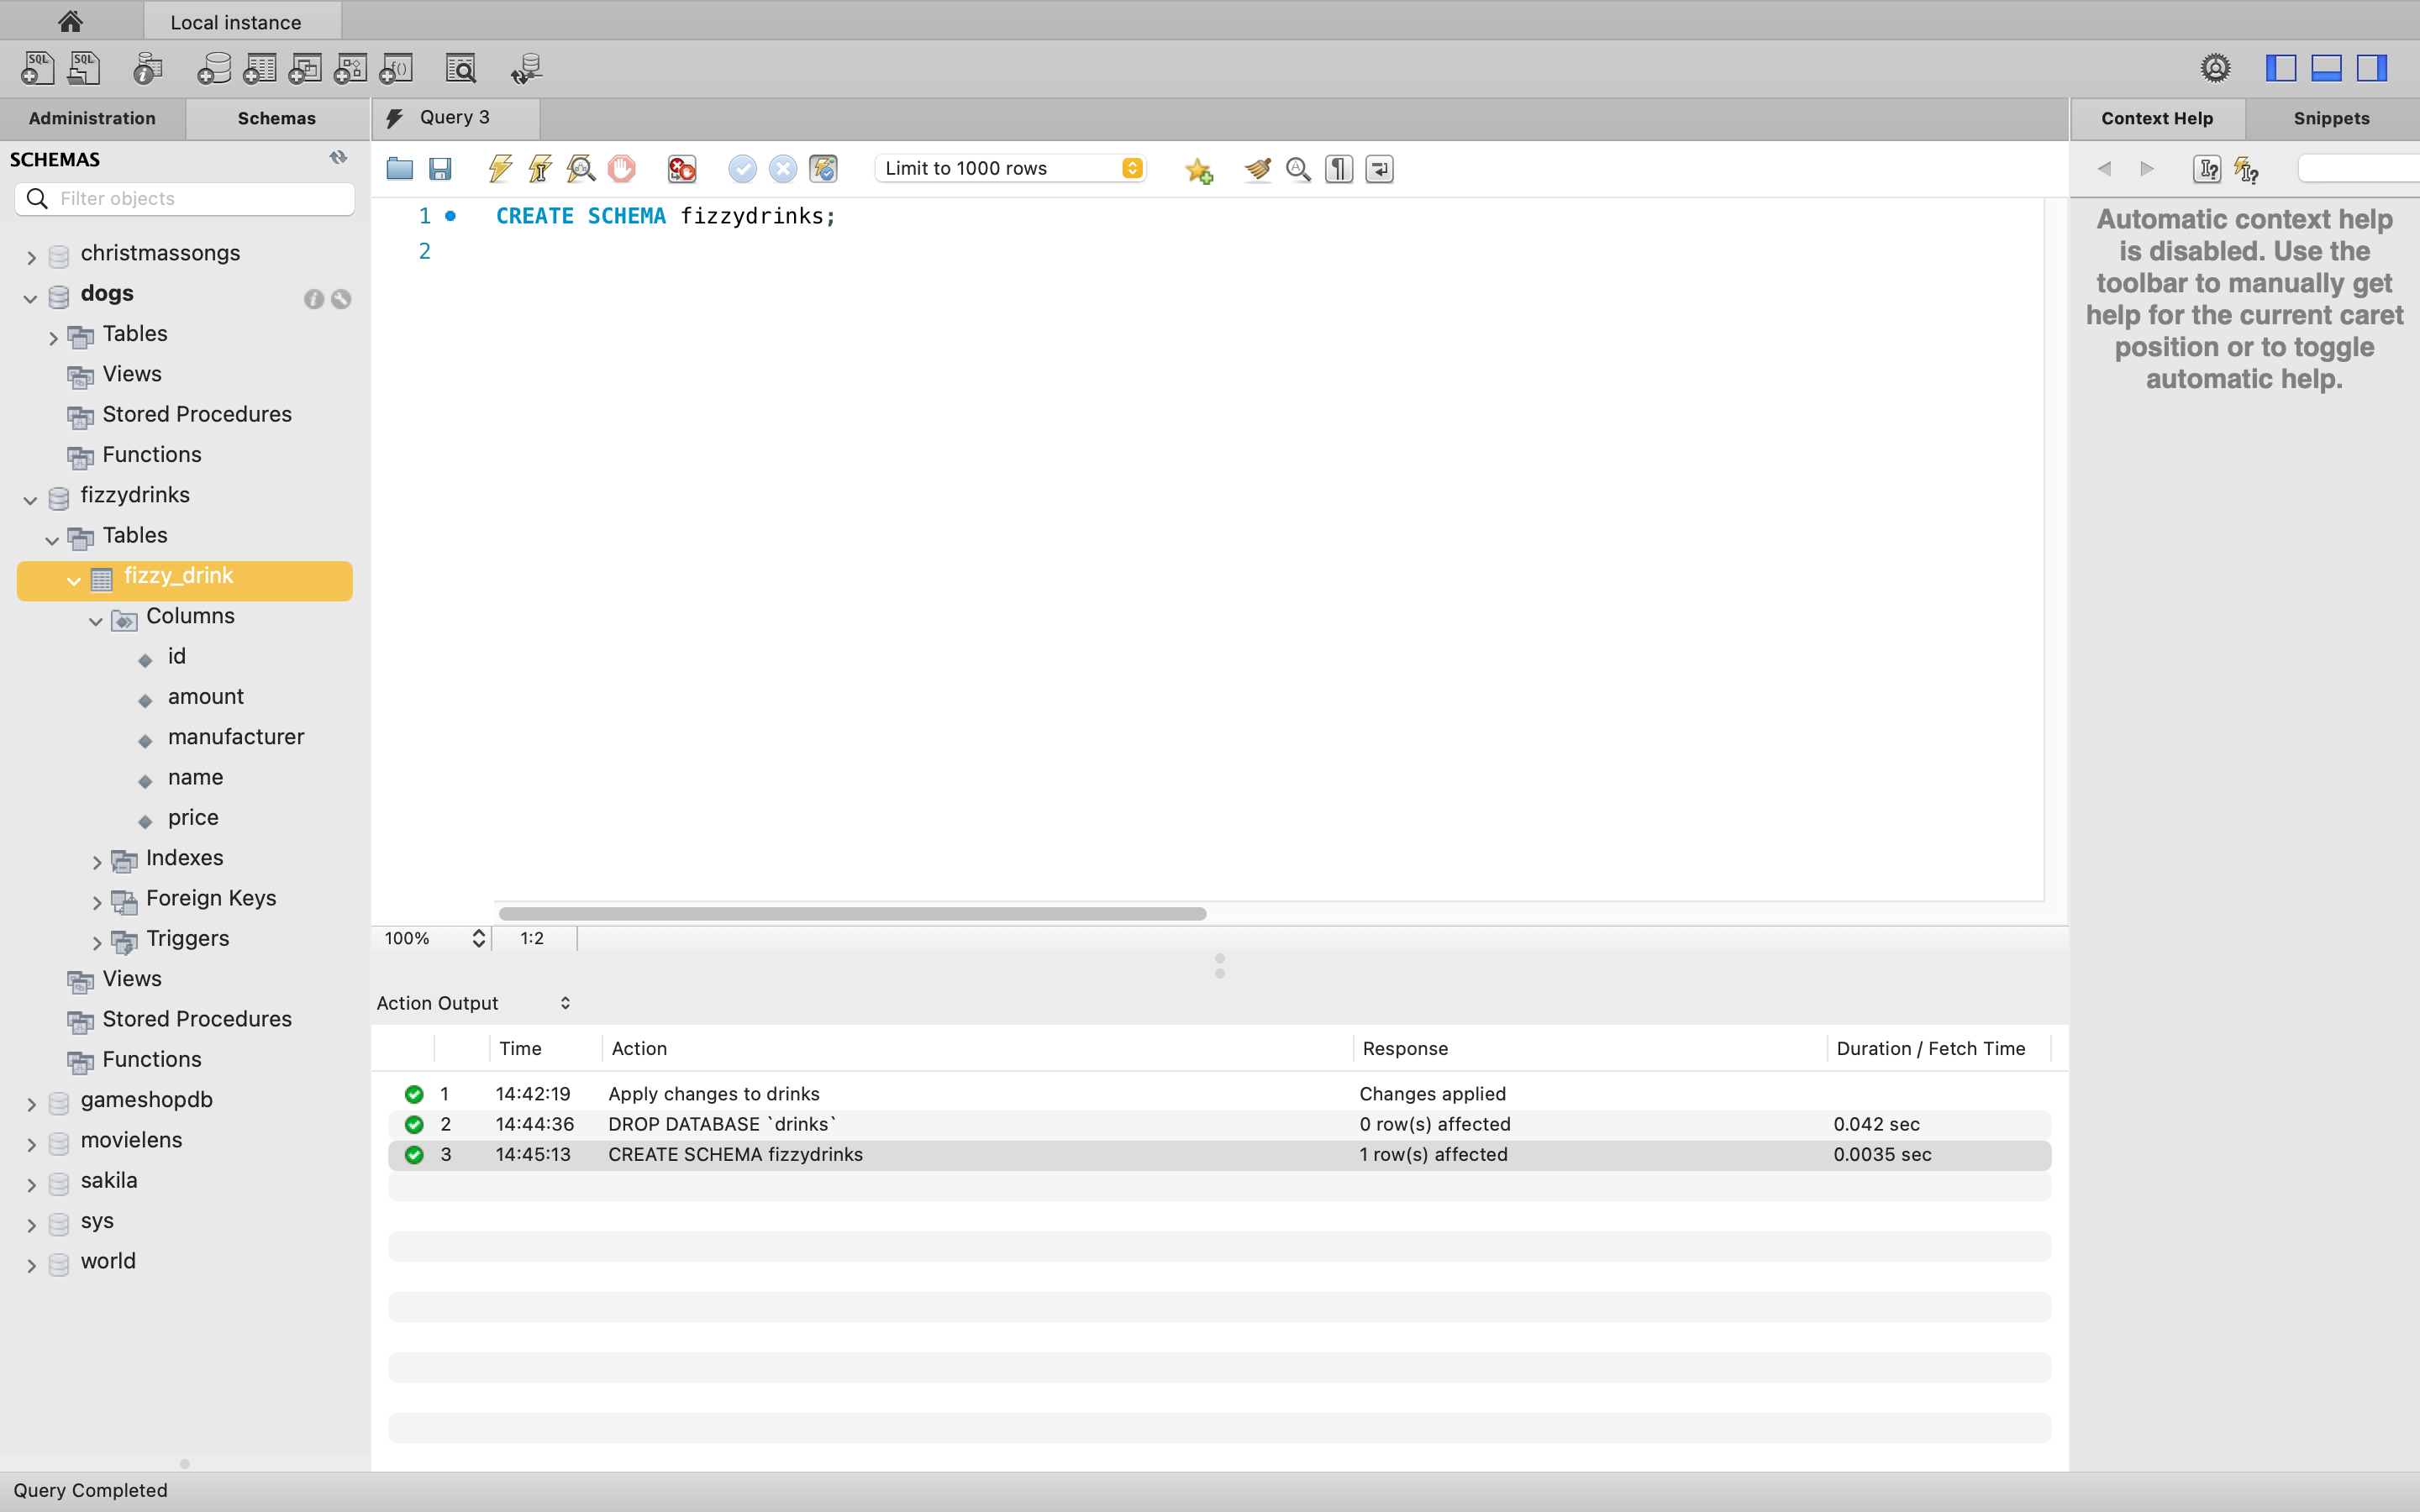2420x1512 pixels.
Task: Toggle the right sidebar panel visibility
Action: click(x=2371, y=68)
